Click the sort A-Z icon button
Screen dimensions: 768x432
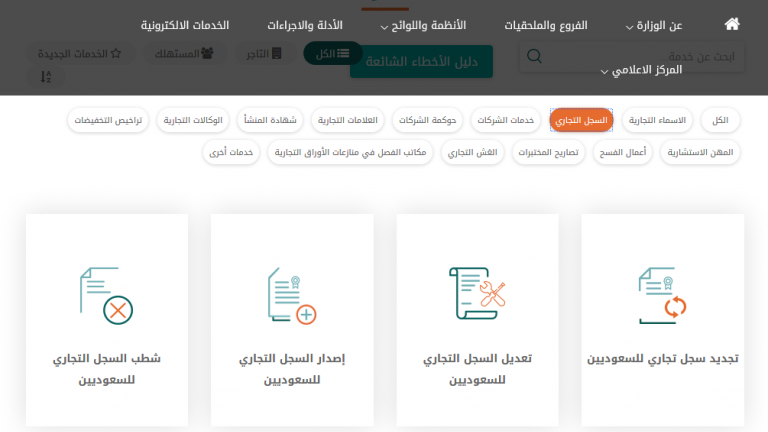point(46,77)
